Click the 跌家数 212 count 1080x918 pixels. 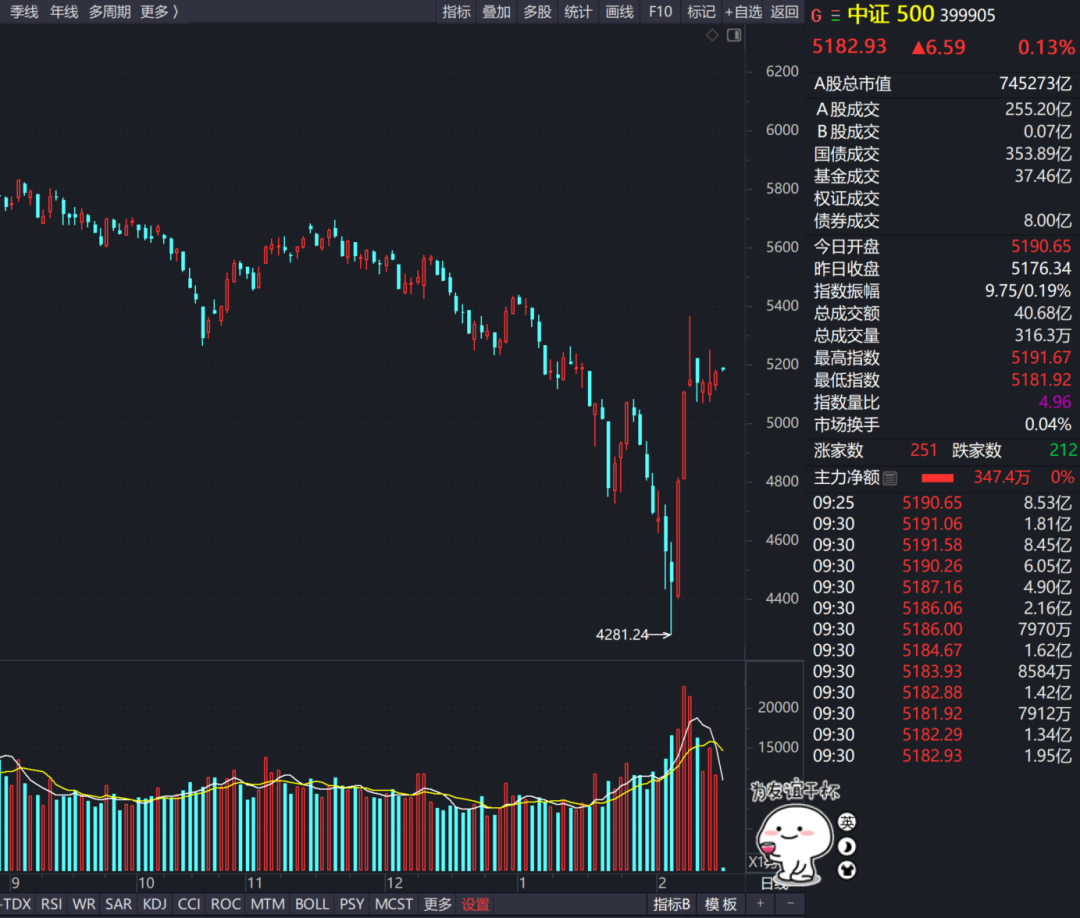[1063, 450]
